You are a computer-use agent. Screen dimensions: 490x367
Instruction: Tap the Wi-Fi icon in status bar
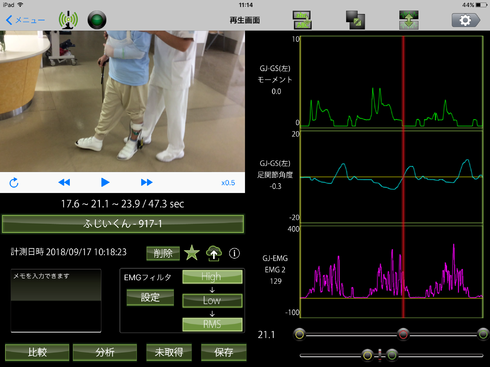pos(20,5)
